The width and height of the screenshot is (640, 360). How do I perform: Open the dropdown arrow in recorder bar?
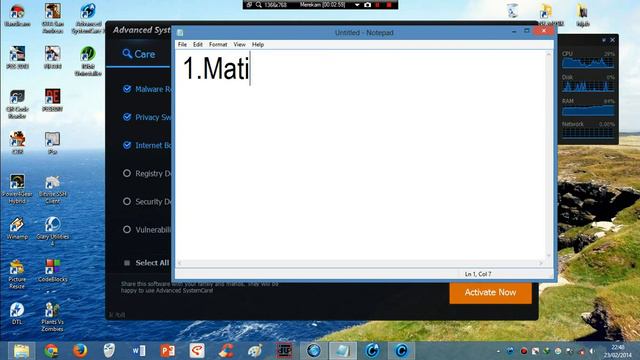coord(357,5)
